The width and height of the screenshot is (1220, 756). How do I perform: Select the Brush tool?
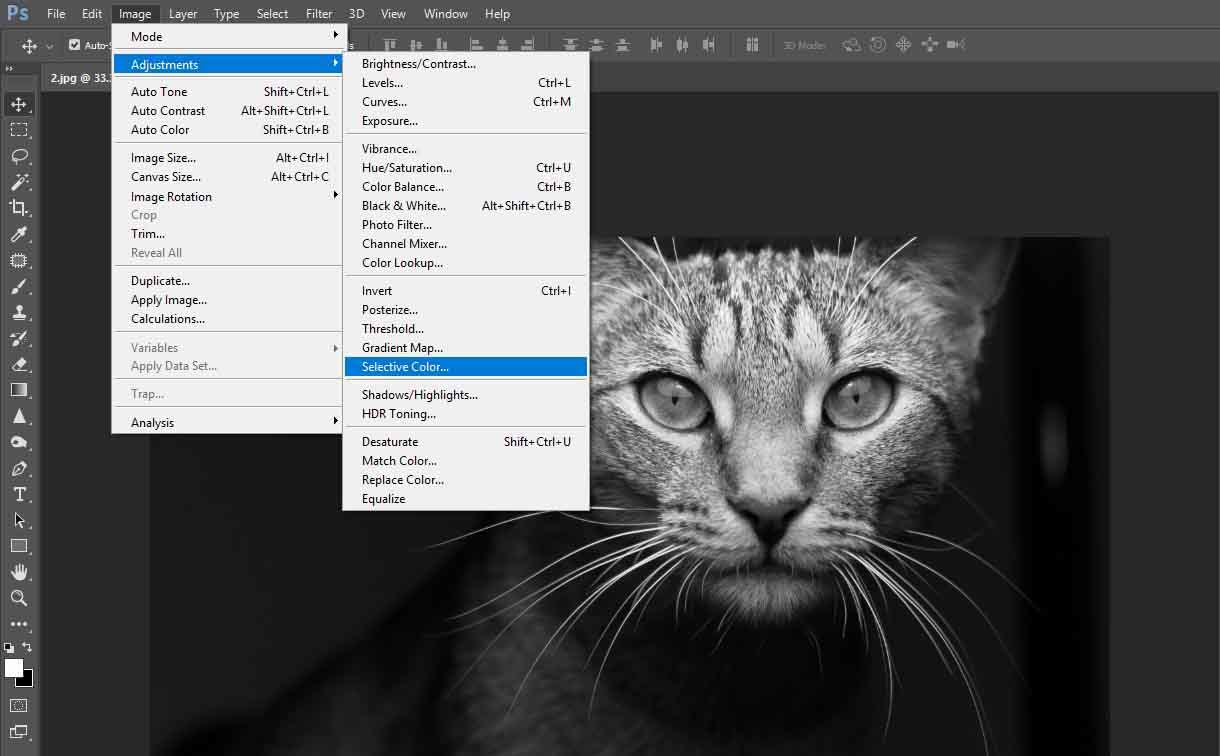(19, 286)
